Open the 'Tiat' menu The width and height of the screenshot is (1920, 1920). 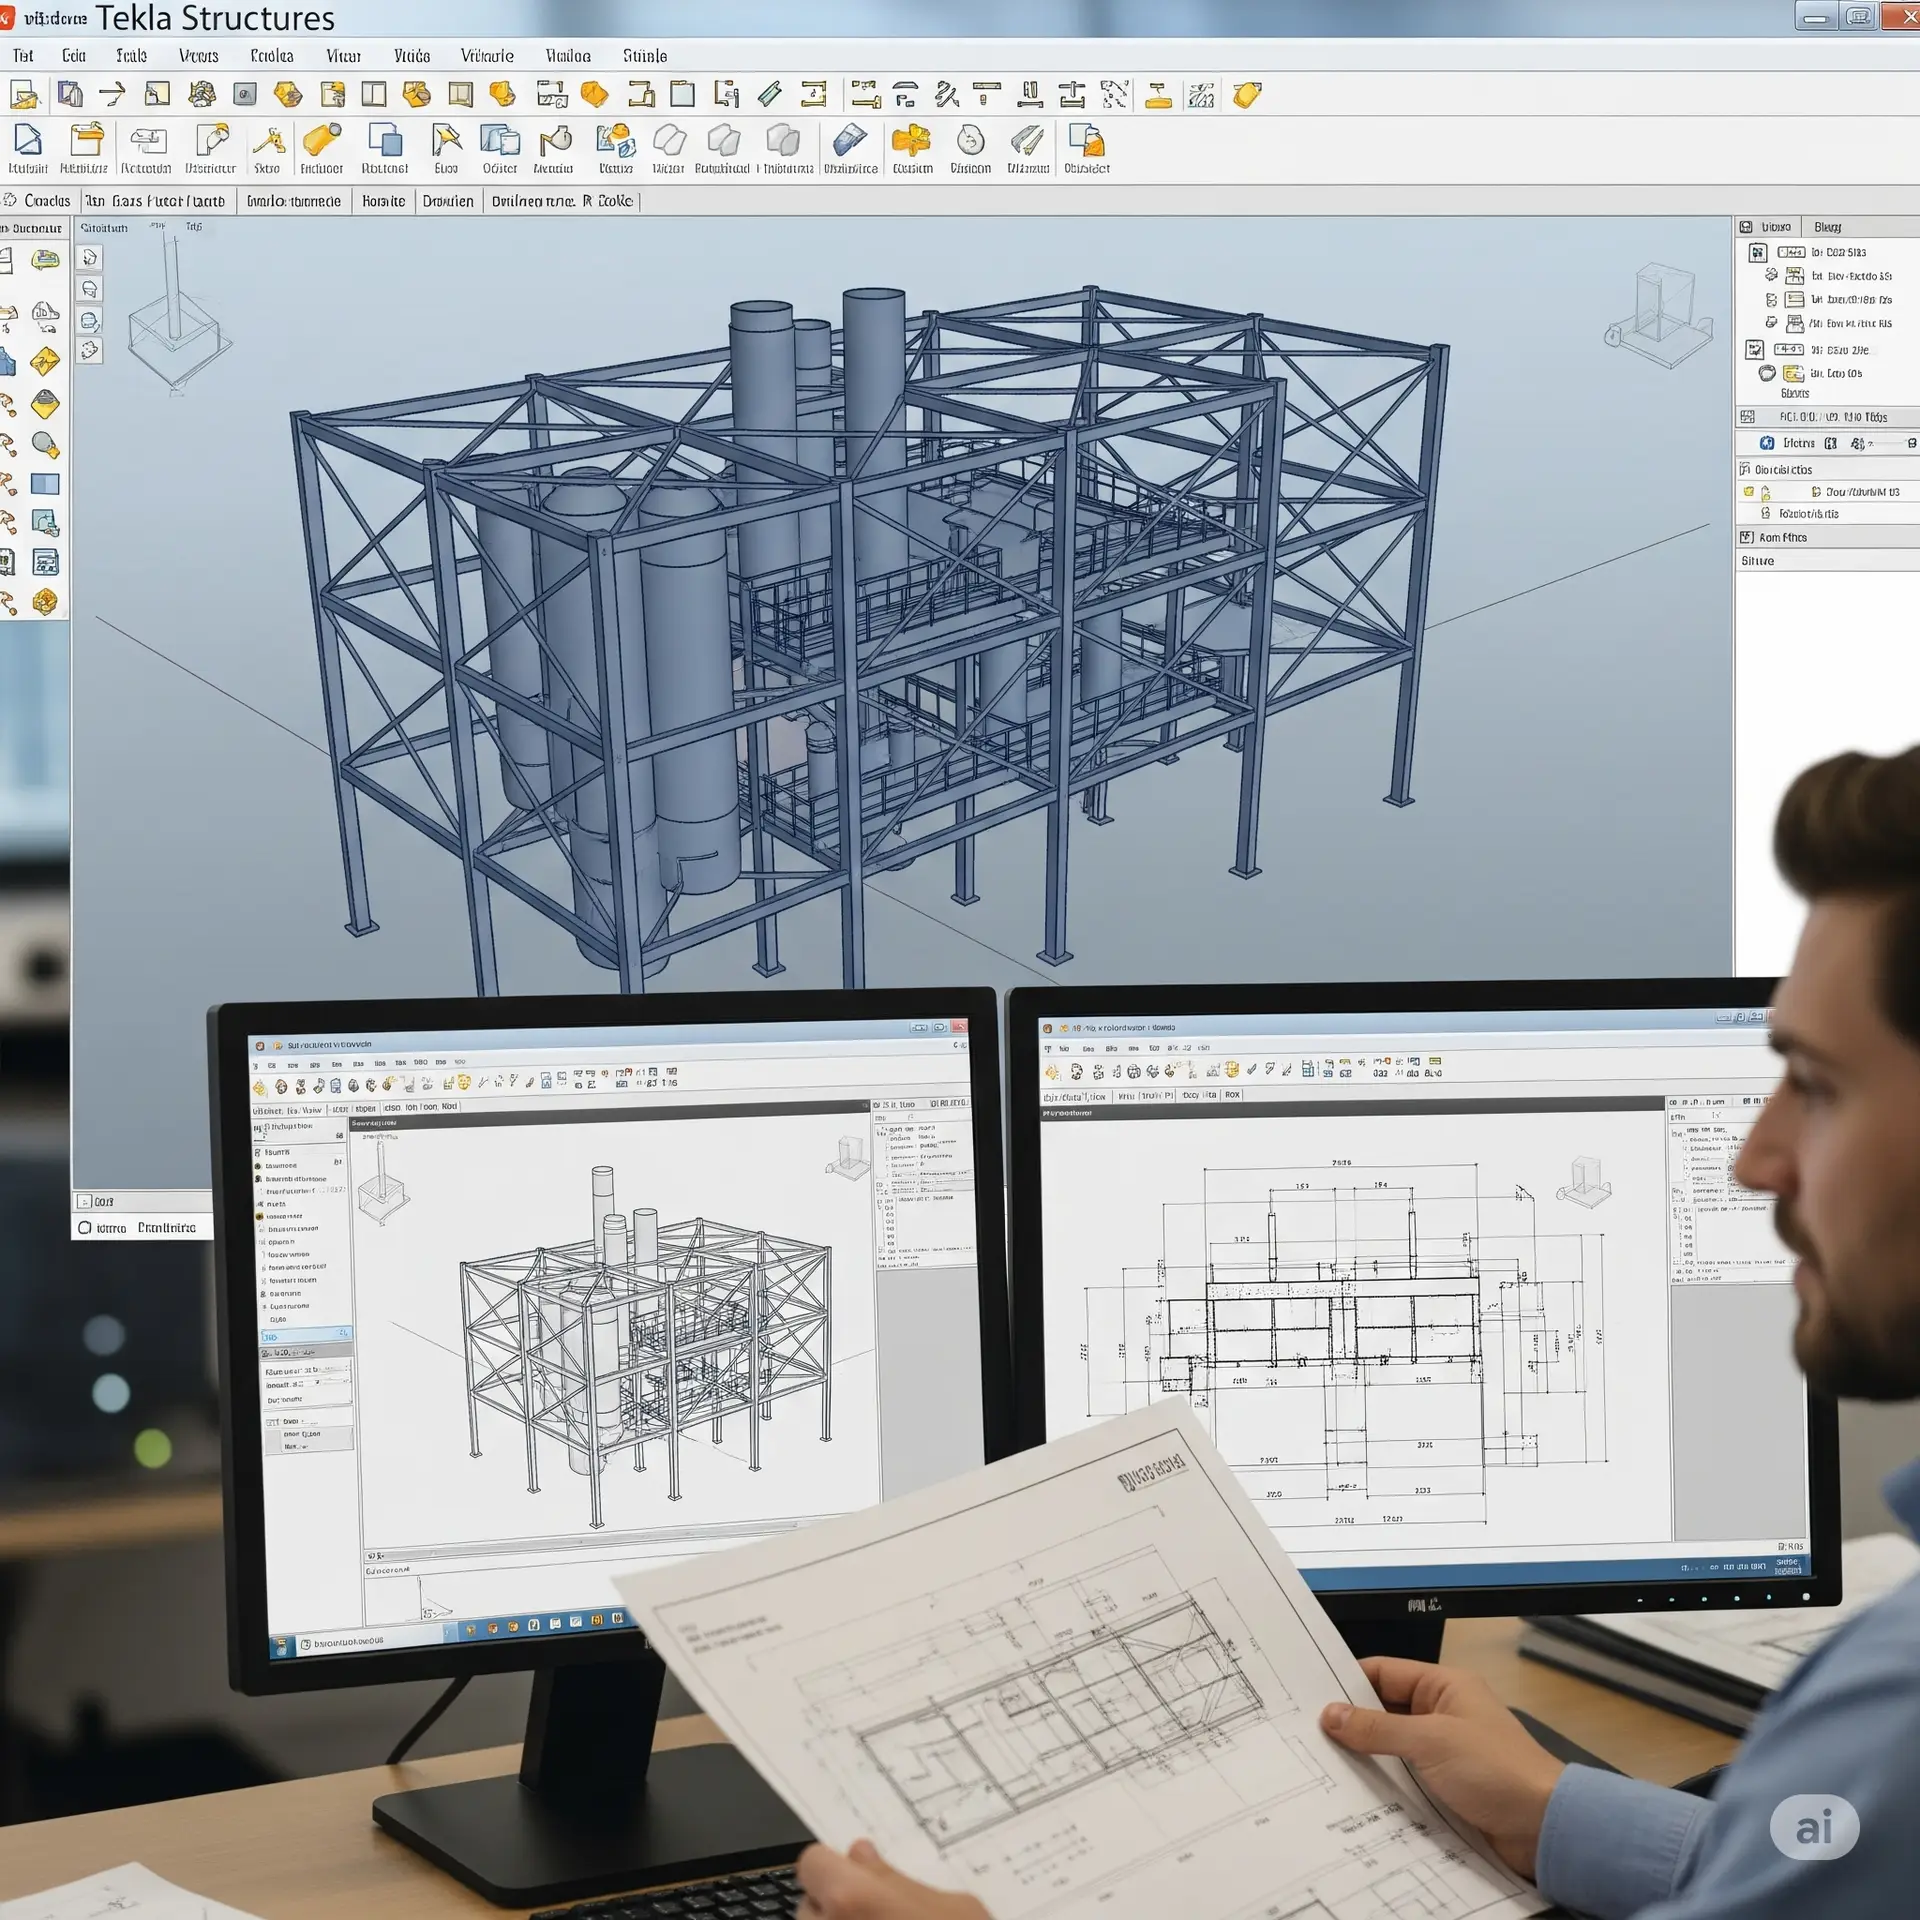click(23, 56)
